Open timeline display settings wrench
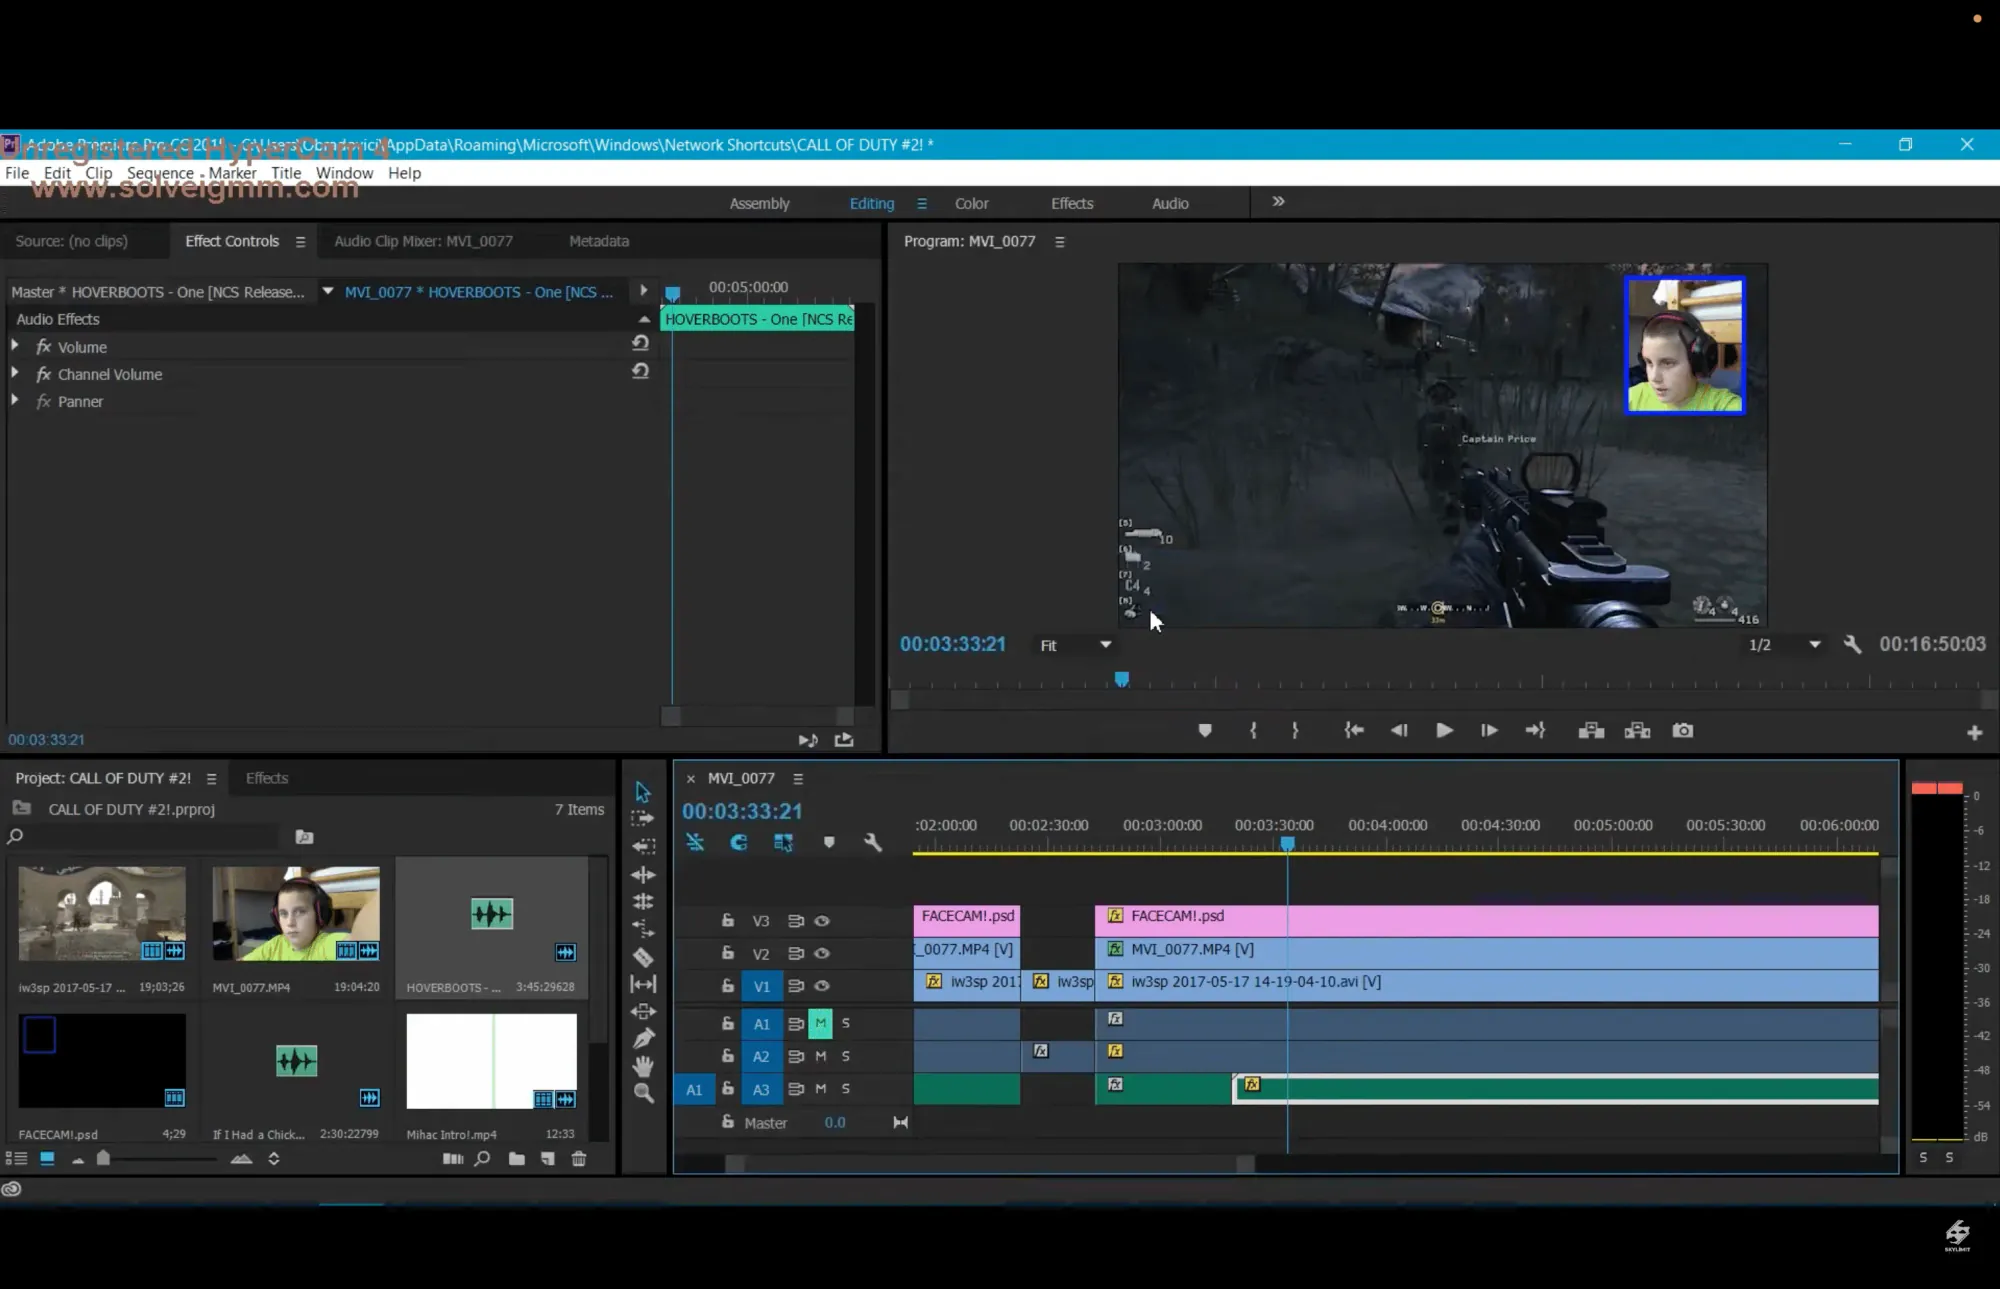 click(873, 843)
